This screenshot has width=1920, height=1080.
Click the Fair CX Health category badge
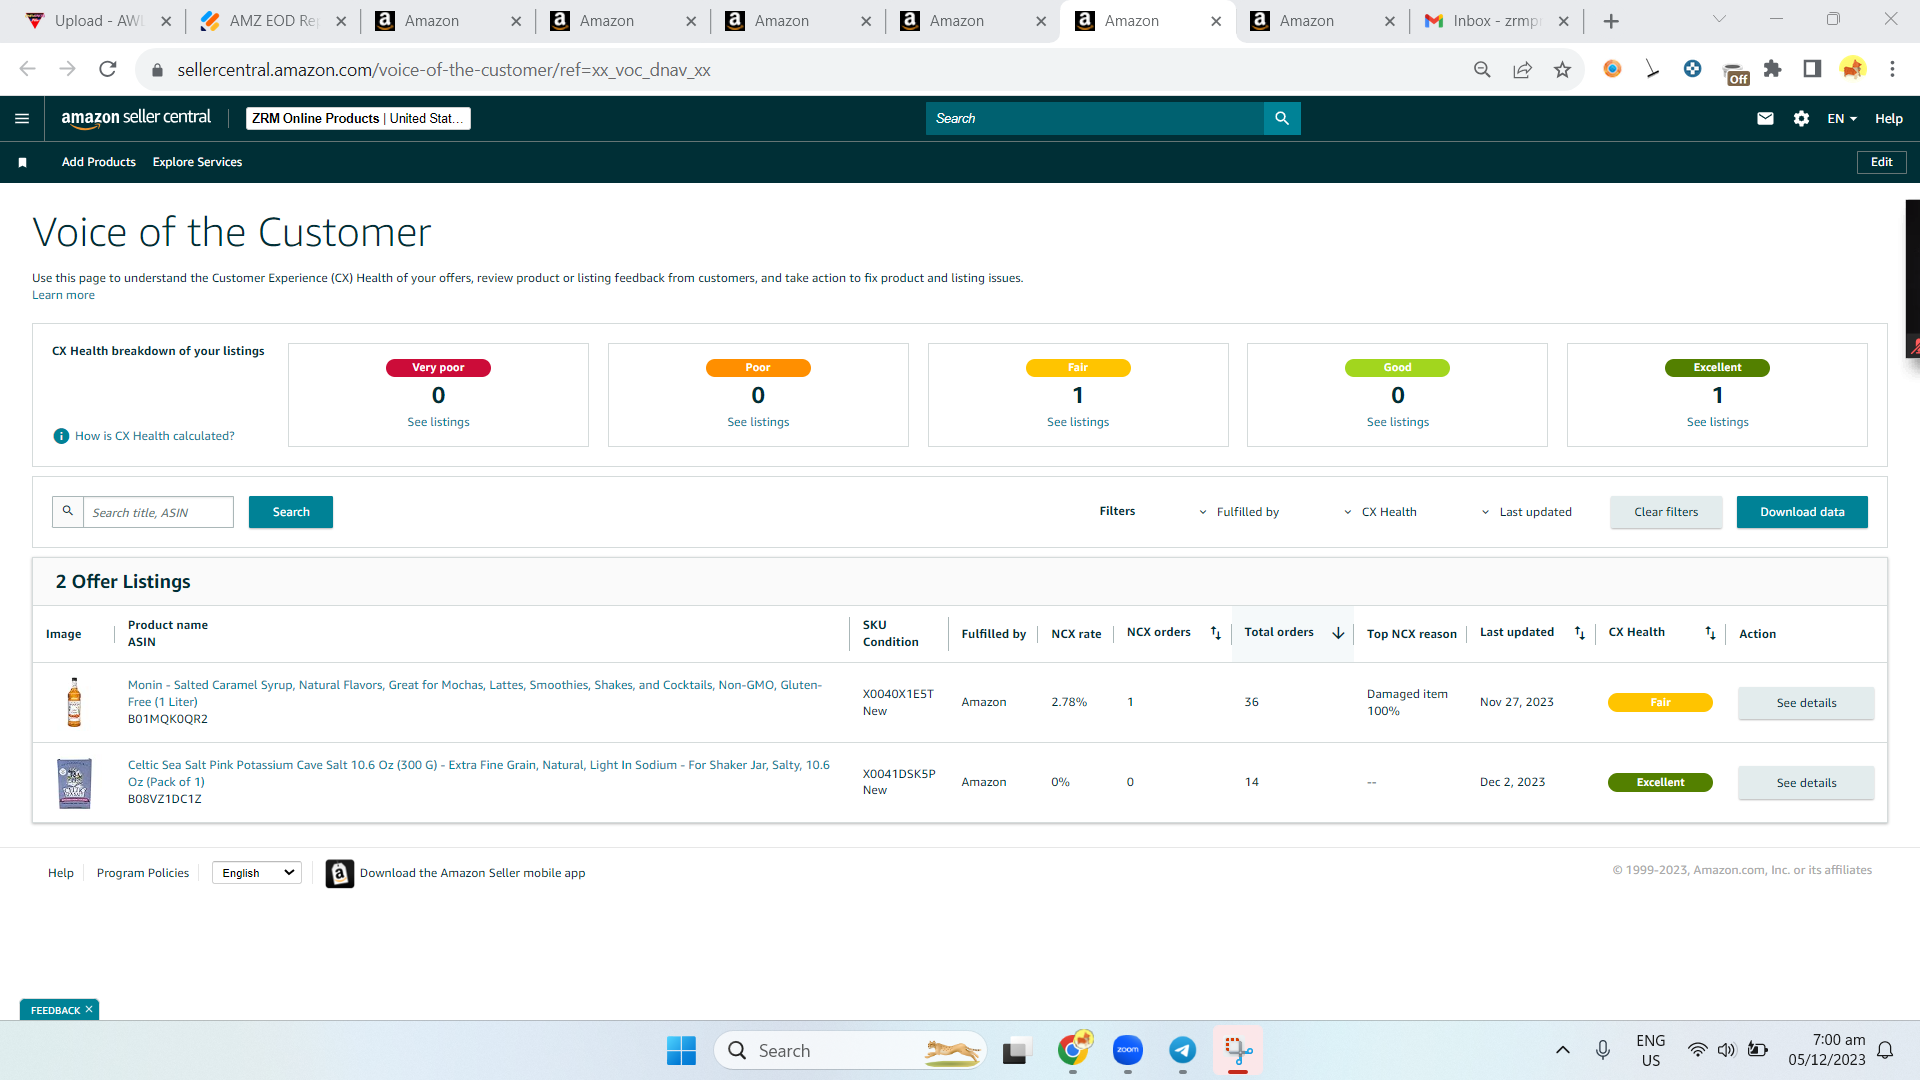1078,368
